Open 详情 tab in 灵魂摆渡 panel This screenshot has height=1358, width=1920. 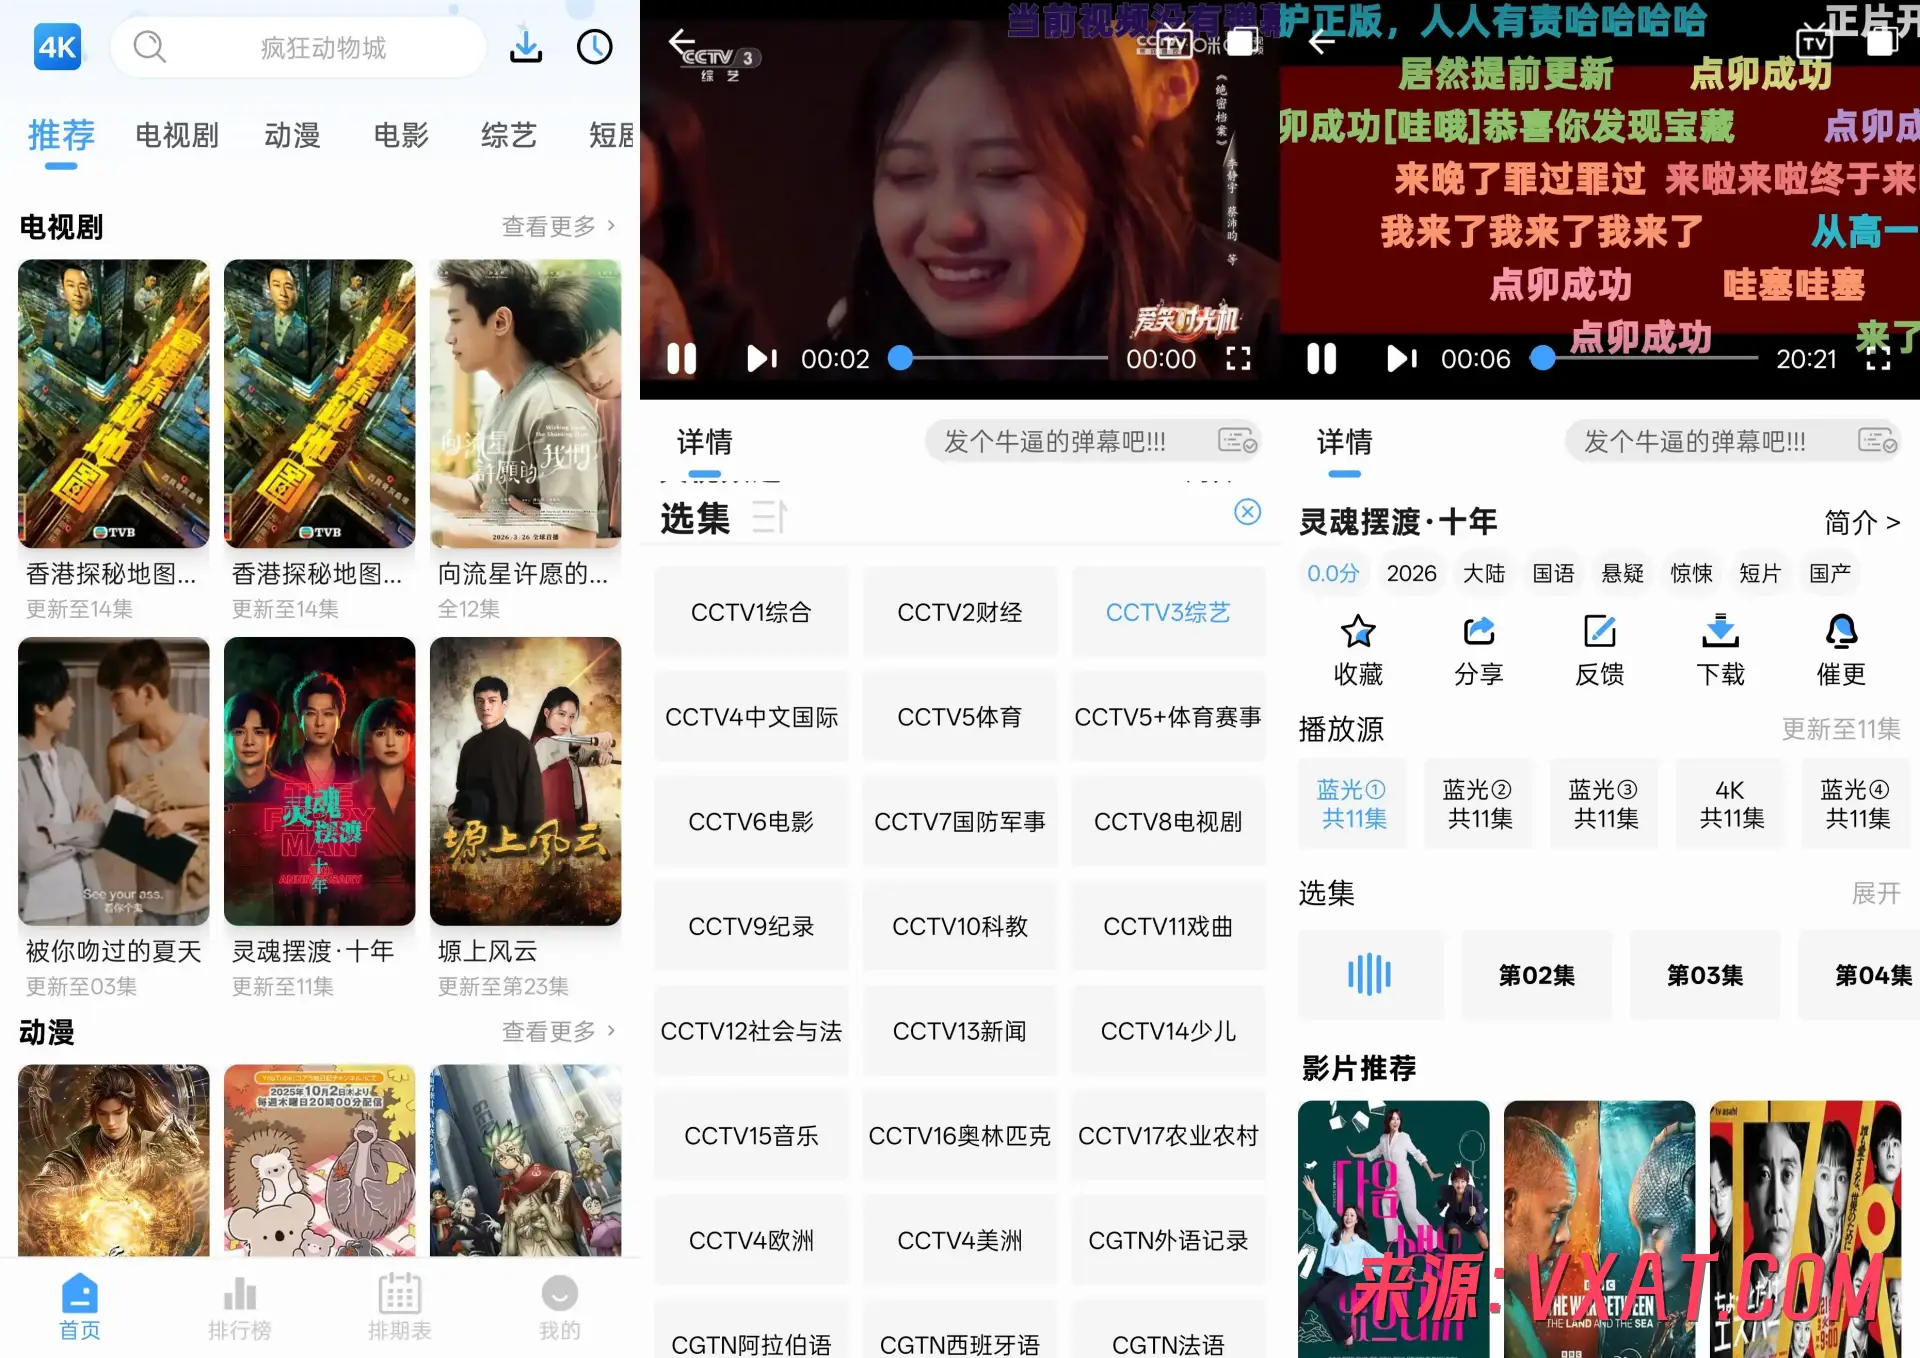point(1344,442)
